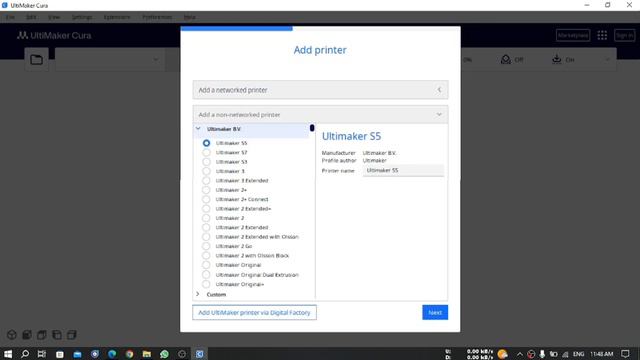
Task: Open the Windows Start menu
Action: click(7, 354)
